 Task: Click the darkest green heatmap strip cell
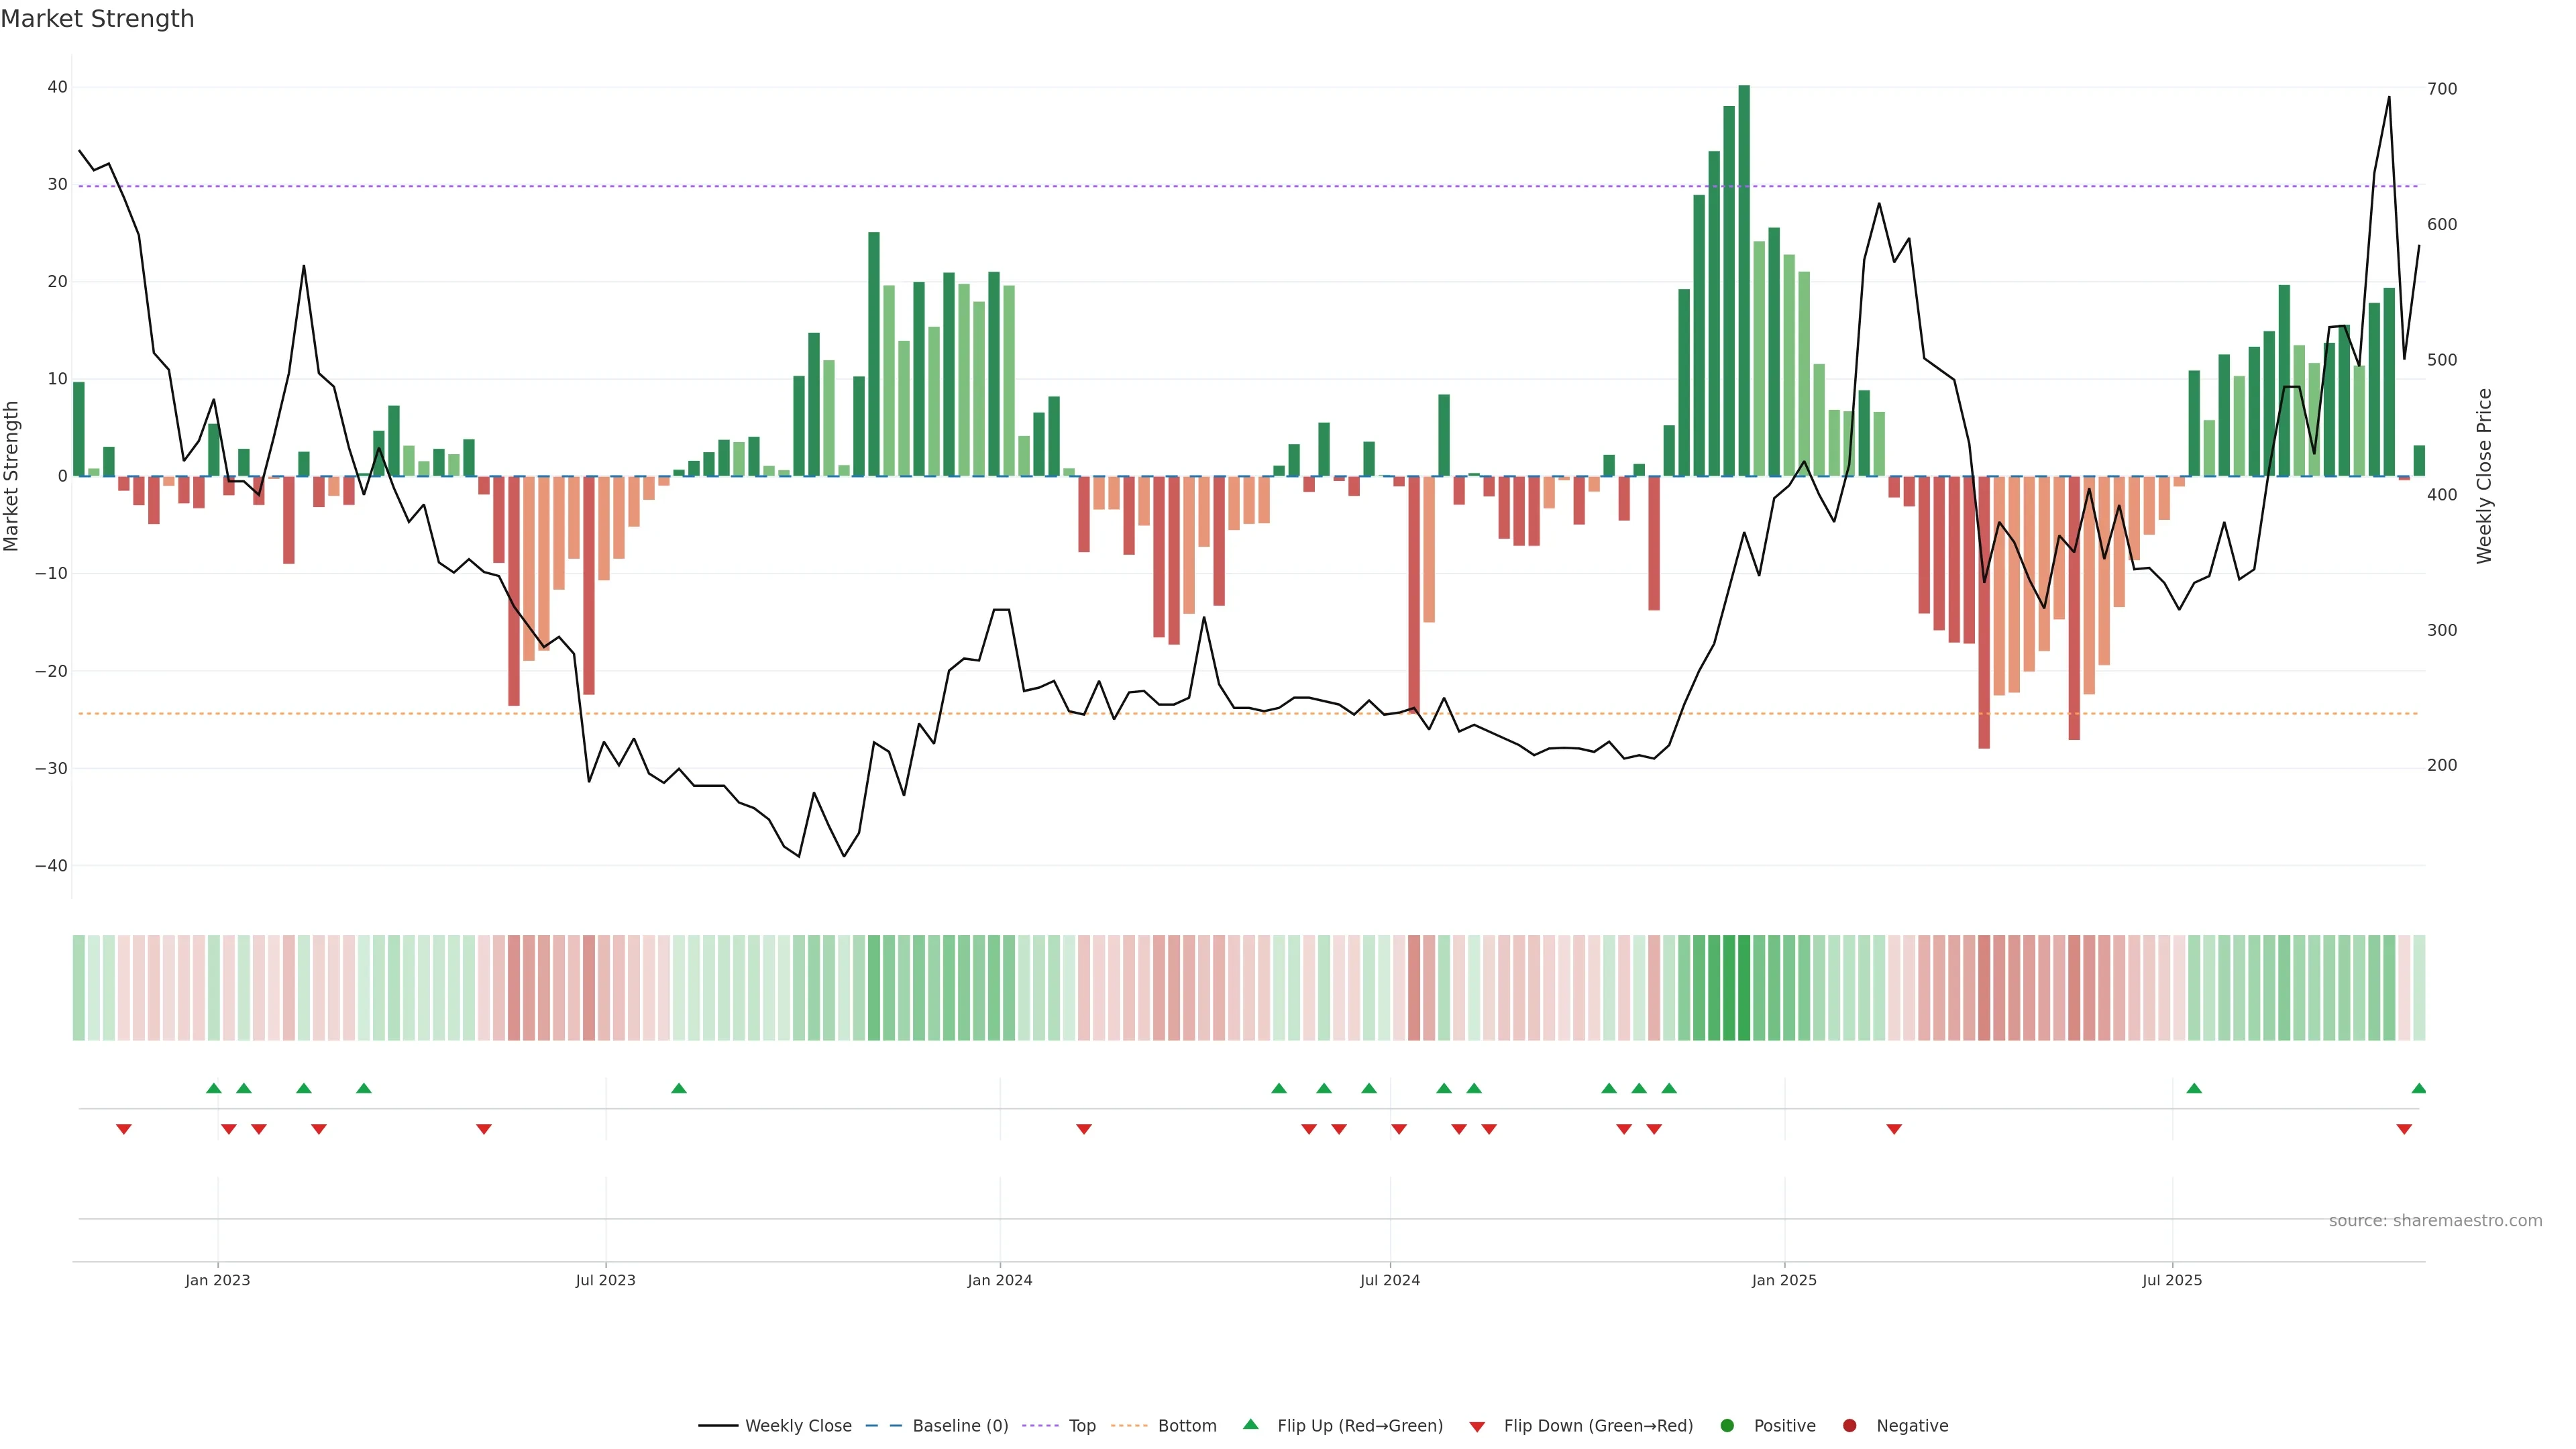(1744, 987)
